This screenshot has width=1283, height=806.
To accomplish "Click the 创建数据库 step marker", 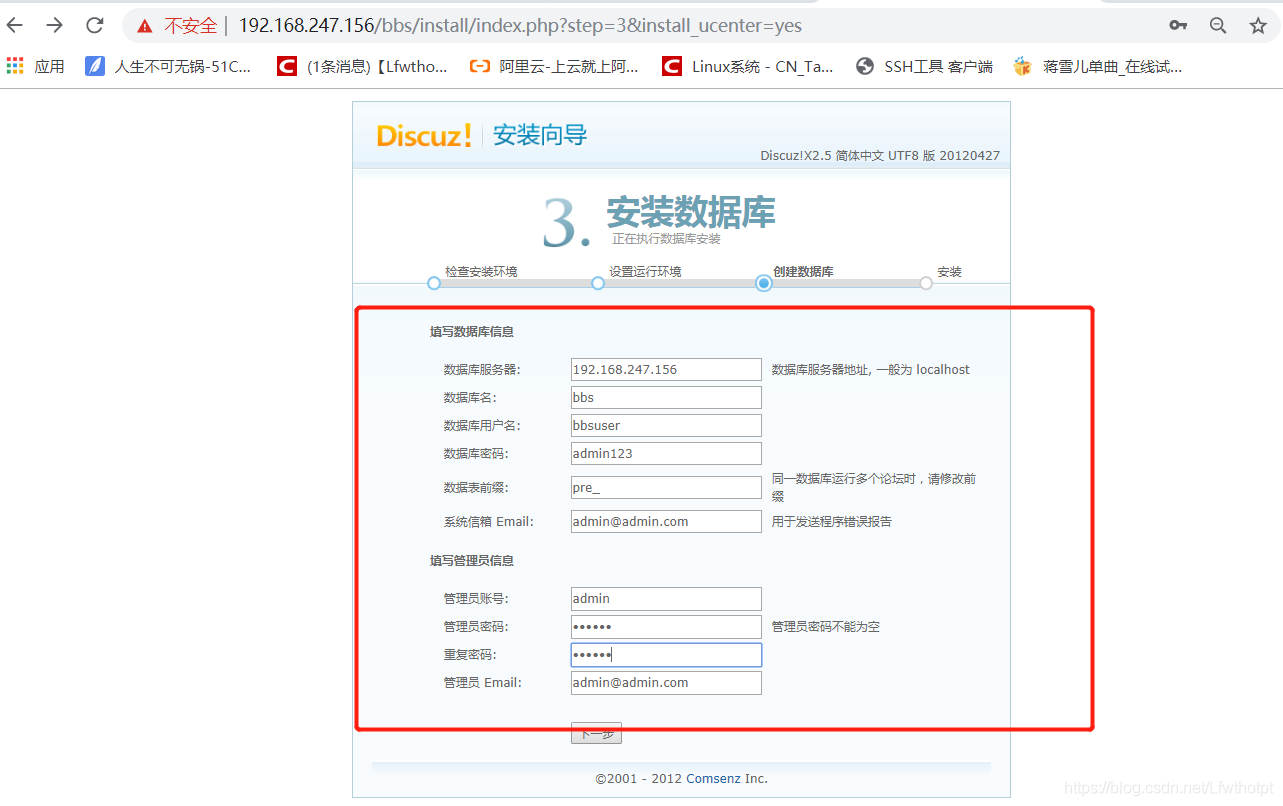I will 764,283.
